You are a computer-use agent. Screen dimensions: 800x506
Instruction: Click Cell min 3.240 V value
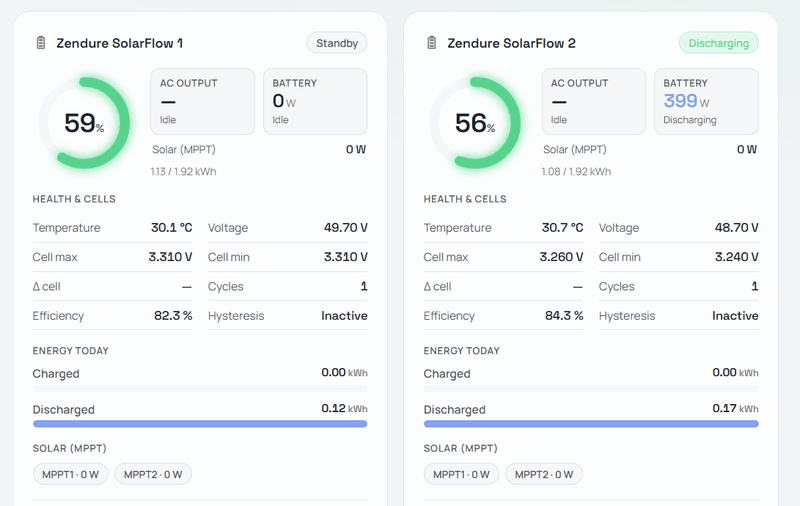pos(736,257)
